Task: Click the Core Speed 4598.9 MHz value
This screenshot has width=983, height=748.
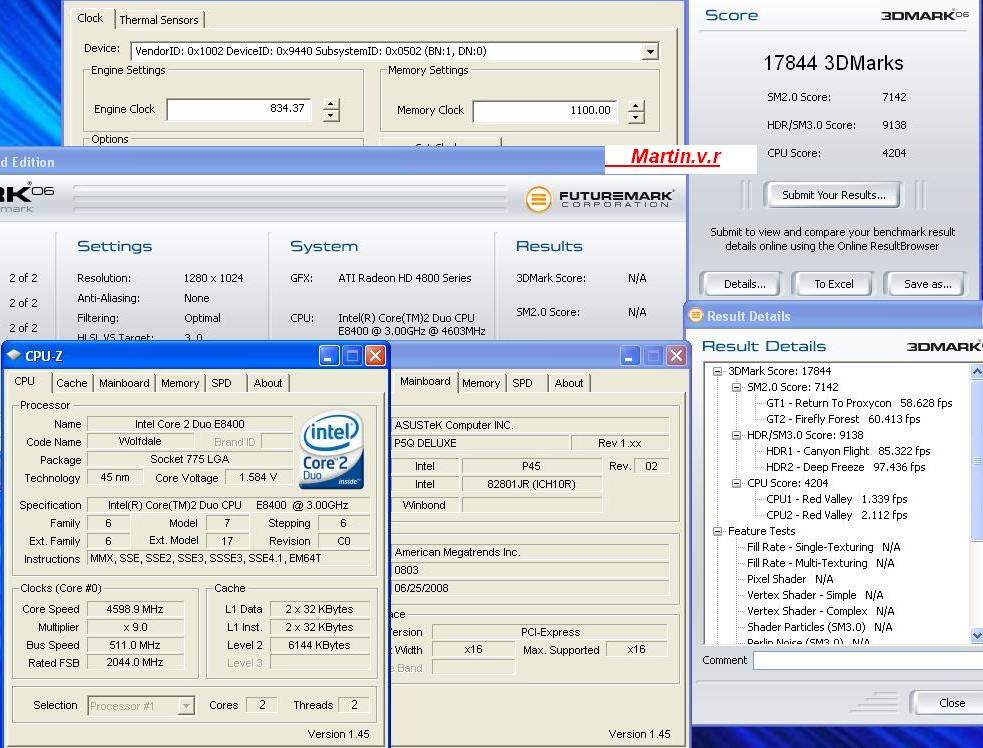Action: [x=135, y=609]
